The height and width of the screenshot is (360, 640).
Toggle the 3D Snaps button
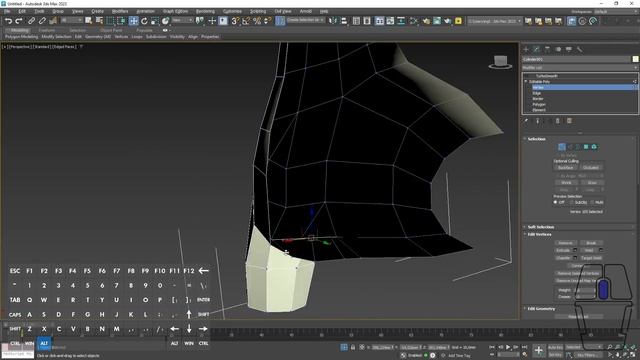point(235,21)
